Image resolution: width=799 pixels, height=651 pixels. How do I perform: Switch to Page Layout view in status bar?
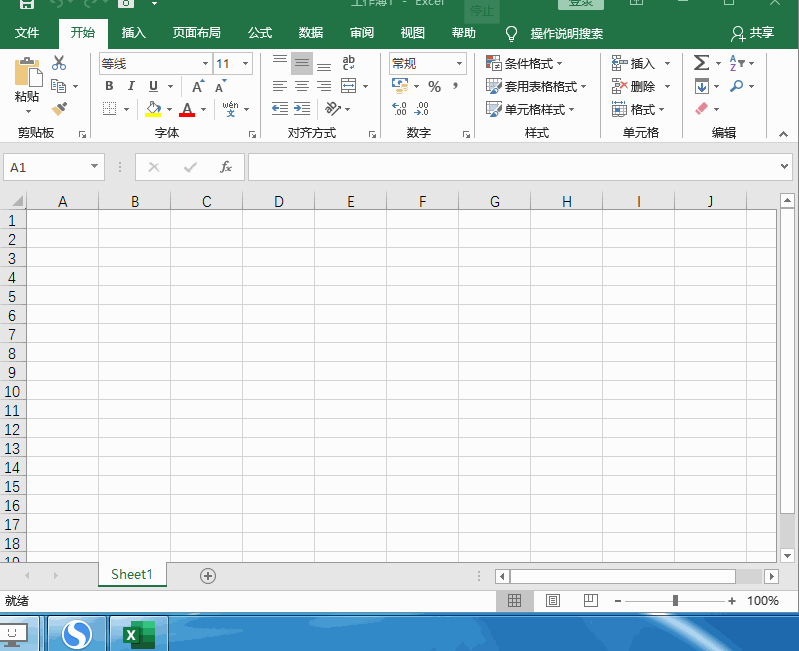coord(552,601)
